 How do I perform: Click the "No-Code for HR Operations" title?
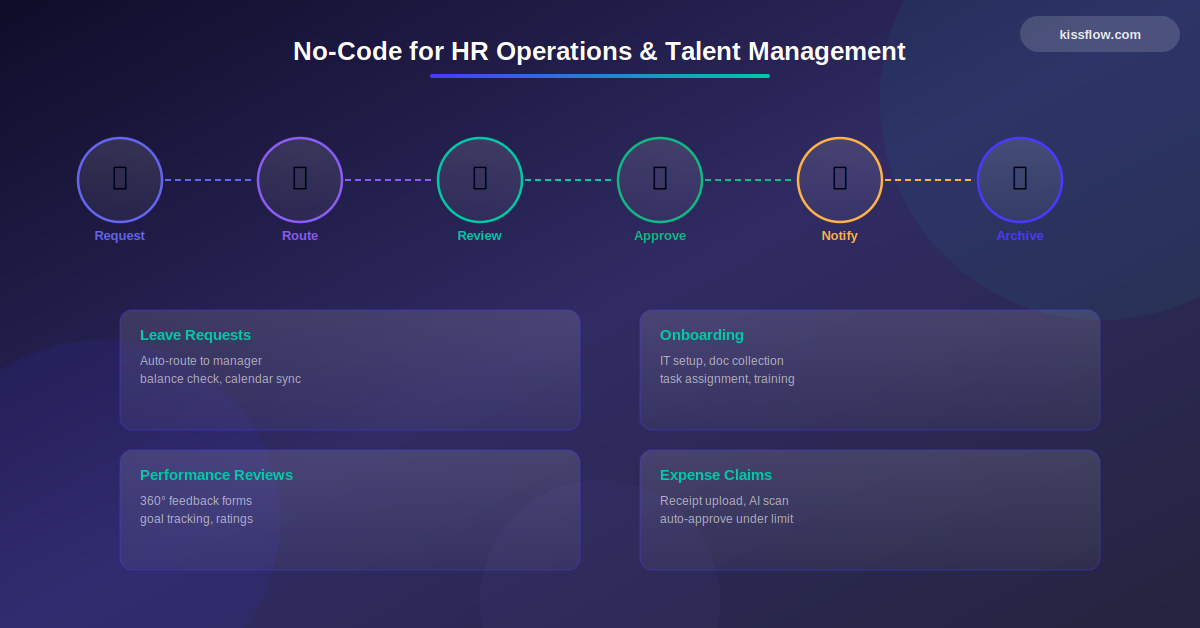point(599,51)
